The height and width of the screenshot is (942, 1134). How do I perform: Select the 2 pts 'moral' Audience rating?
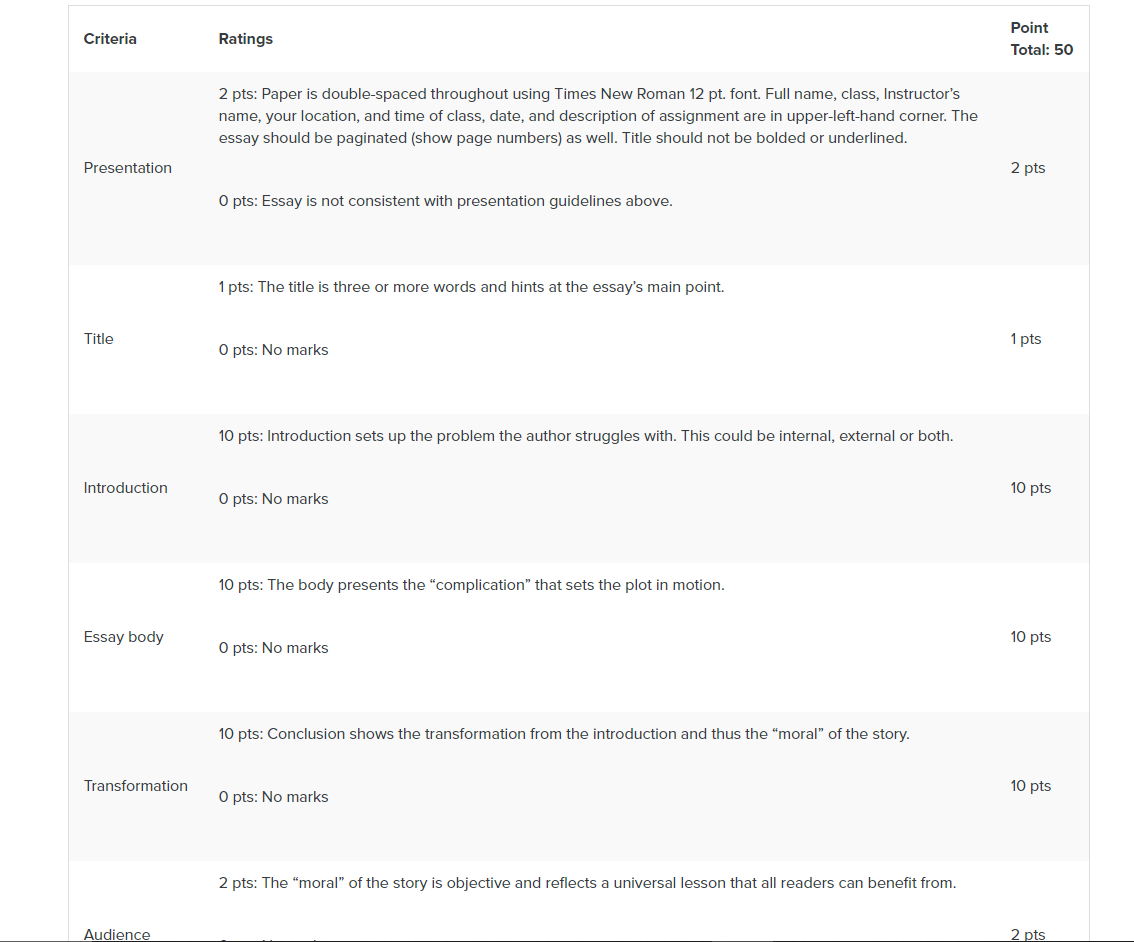point(587,883)
